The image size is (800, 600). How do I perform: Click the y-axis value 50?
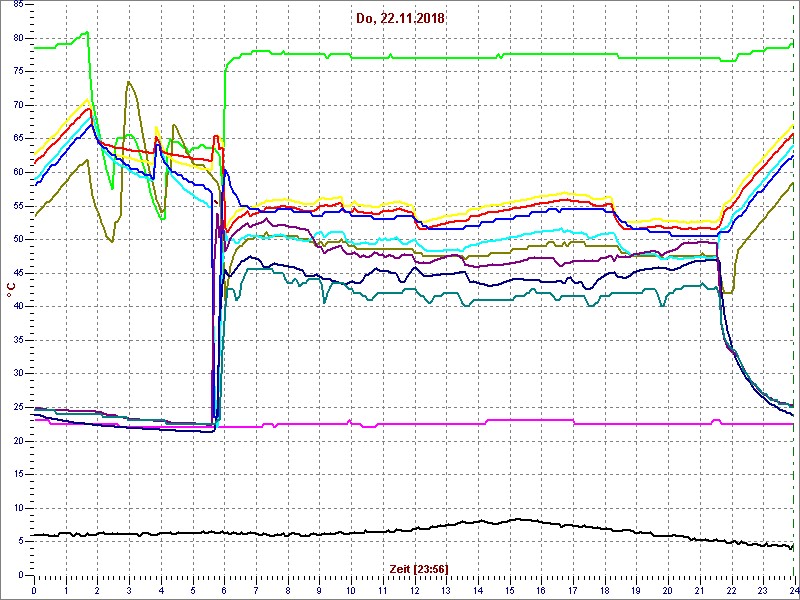(17, 240)
